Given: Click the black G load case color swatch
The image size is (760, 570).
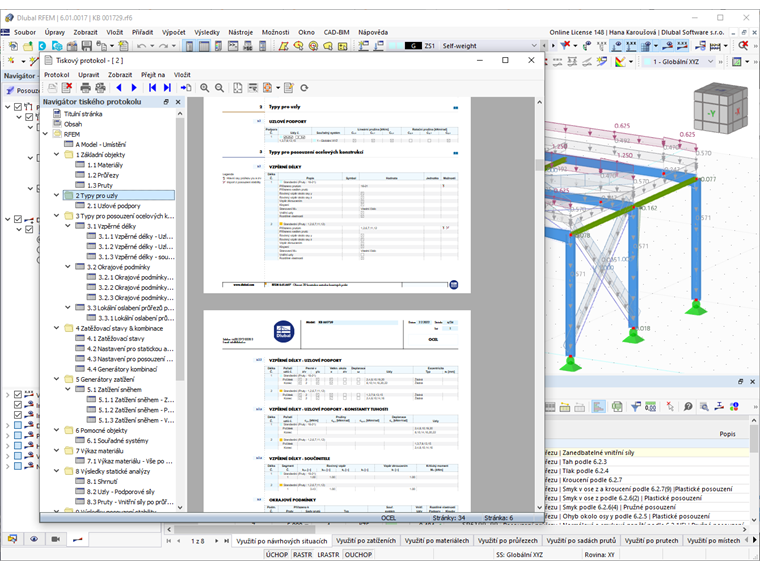Looking at the screenshot, I should [x=413, y=46].
